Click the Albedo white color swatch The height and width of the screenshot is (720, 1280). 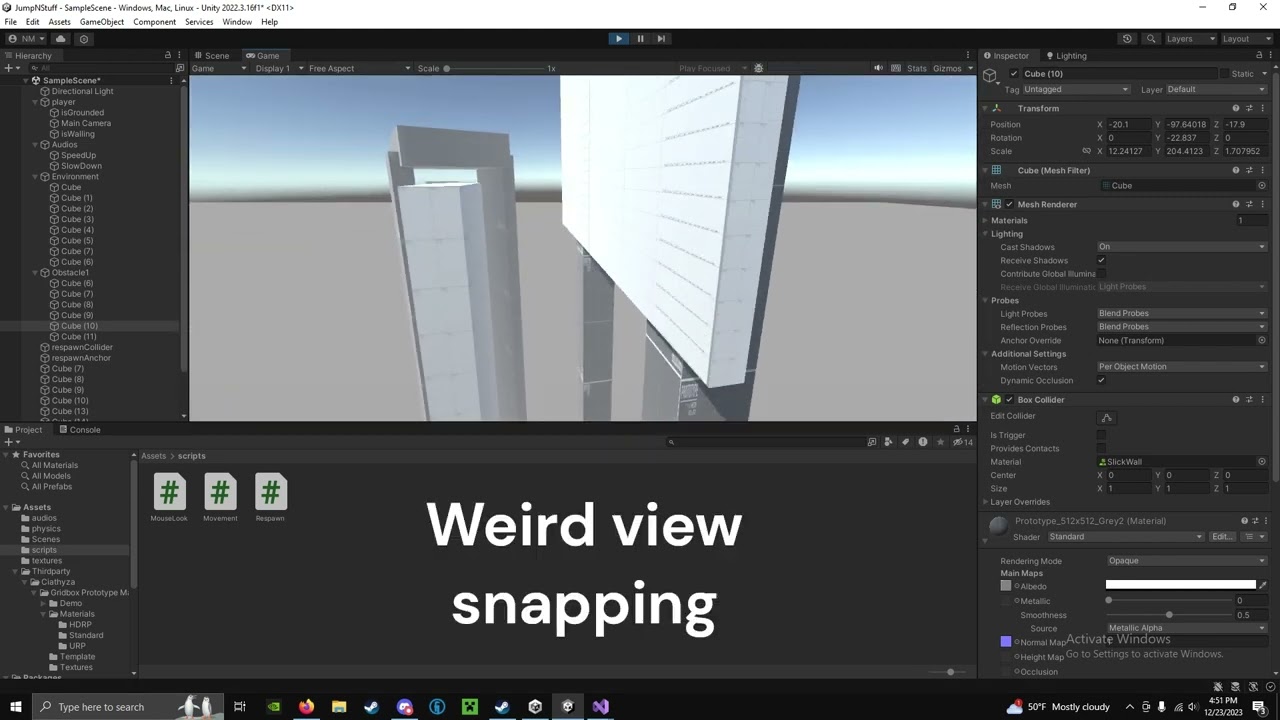[1180, 585]
